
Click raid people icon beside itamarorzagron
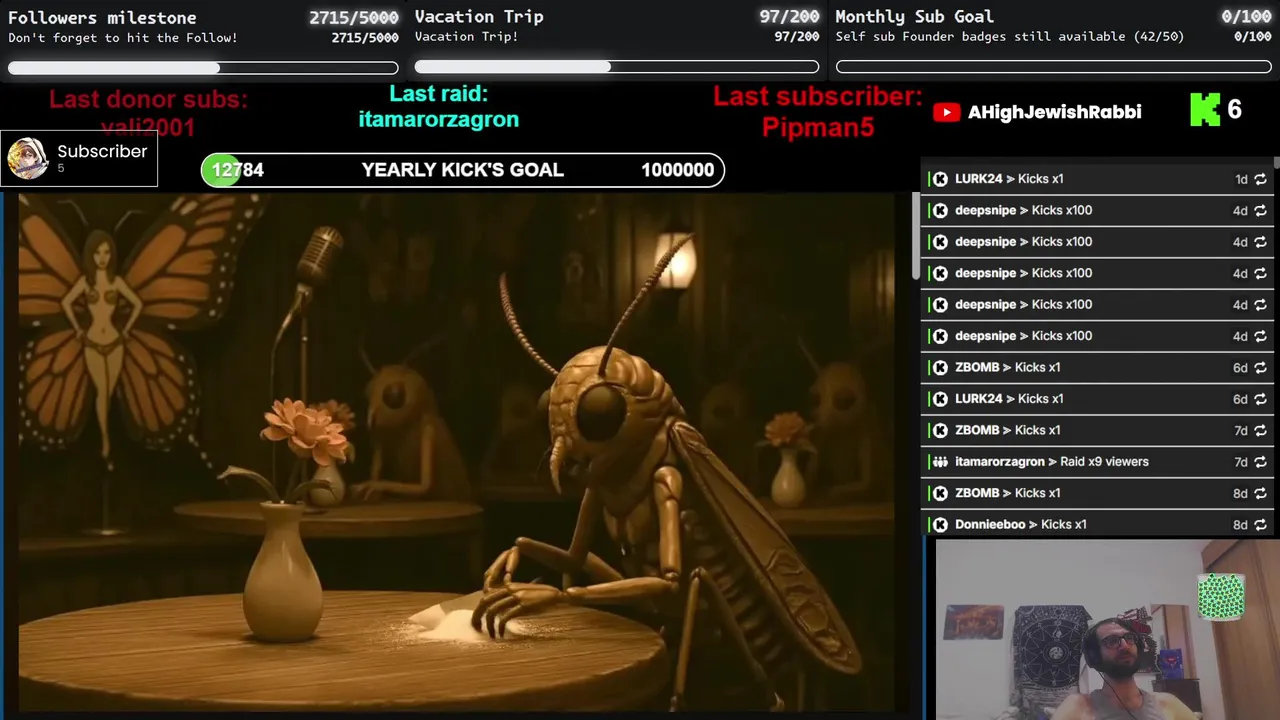pos(940,462)
